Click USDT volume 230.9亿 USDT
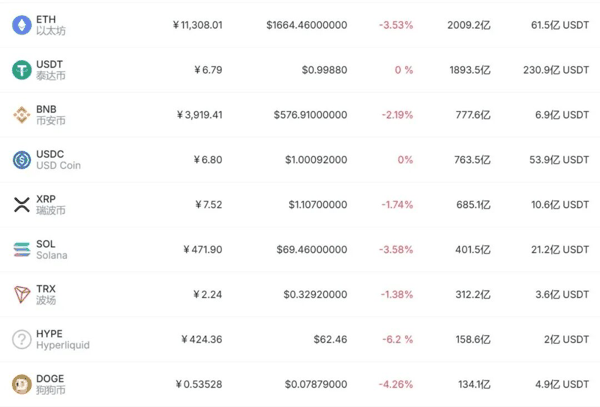Image resolution: width=600 pixels, height=407 pixels. click(x=556, y=70)
